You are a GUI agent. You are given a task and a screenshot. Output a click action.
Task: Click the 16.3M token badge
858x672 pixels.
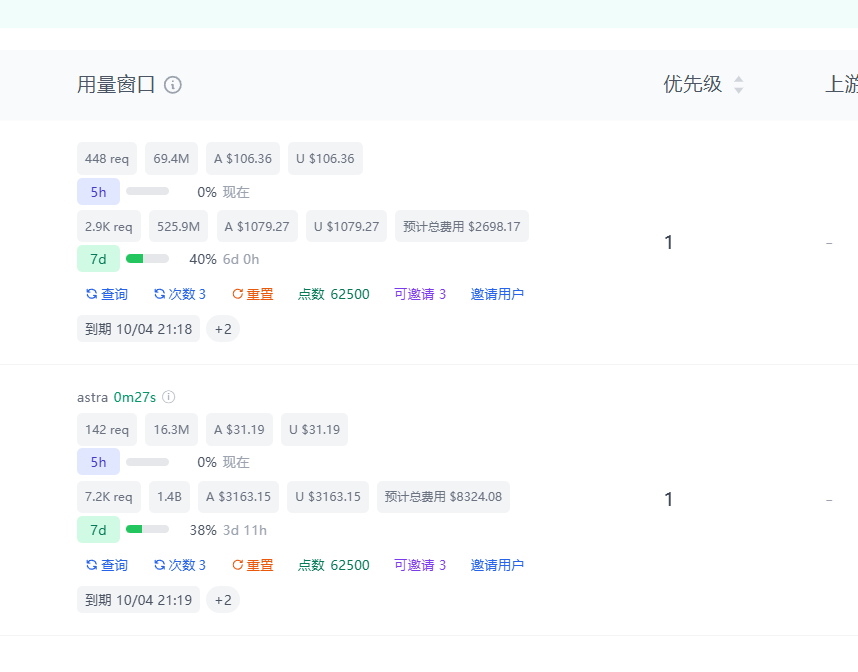click(x=171, y=430)
